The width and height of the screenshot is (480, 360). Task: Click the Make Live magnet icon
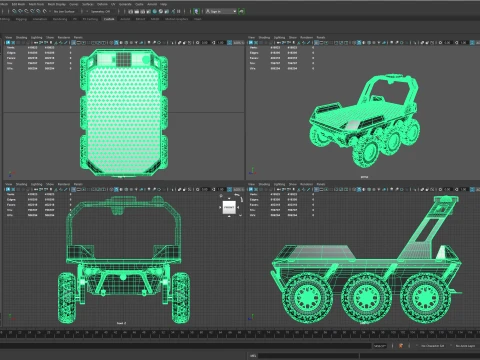pos(45,11)
